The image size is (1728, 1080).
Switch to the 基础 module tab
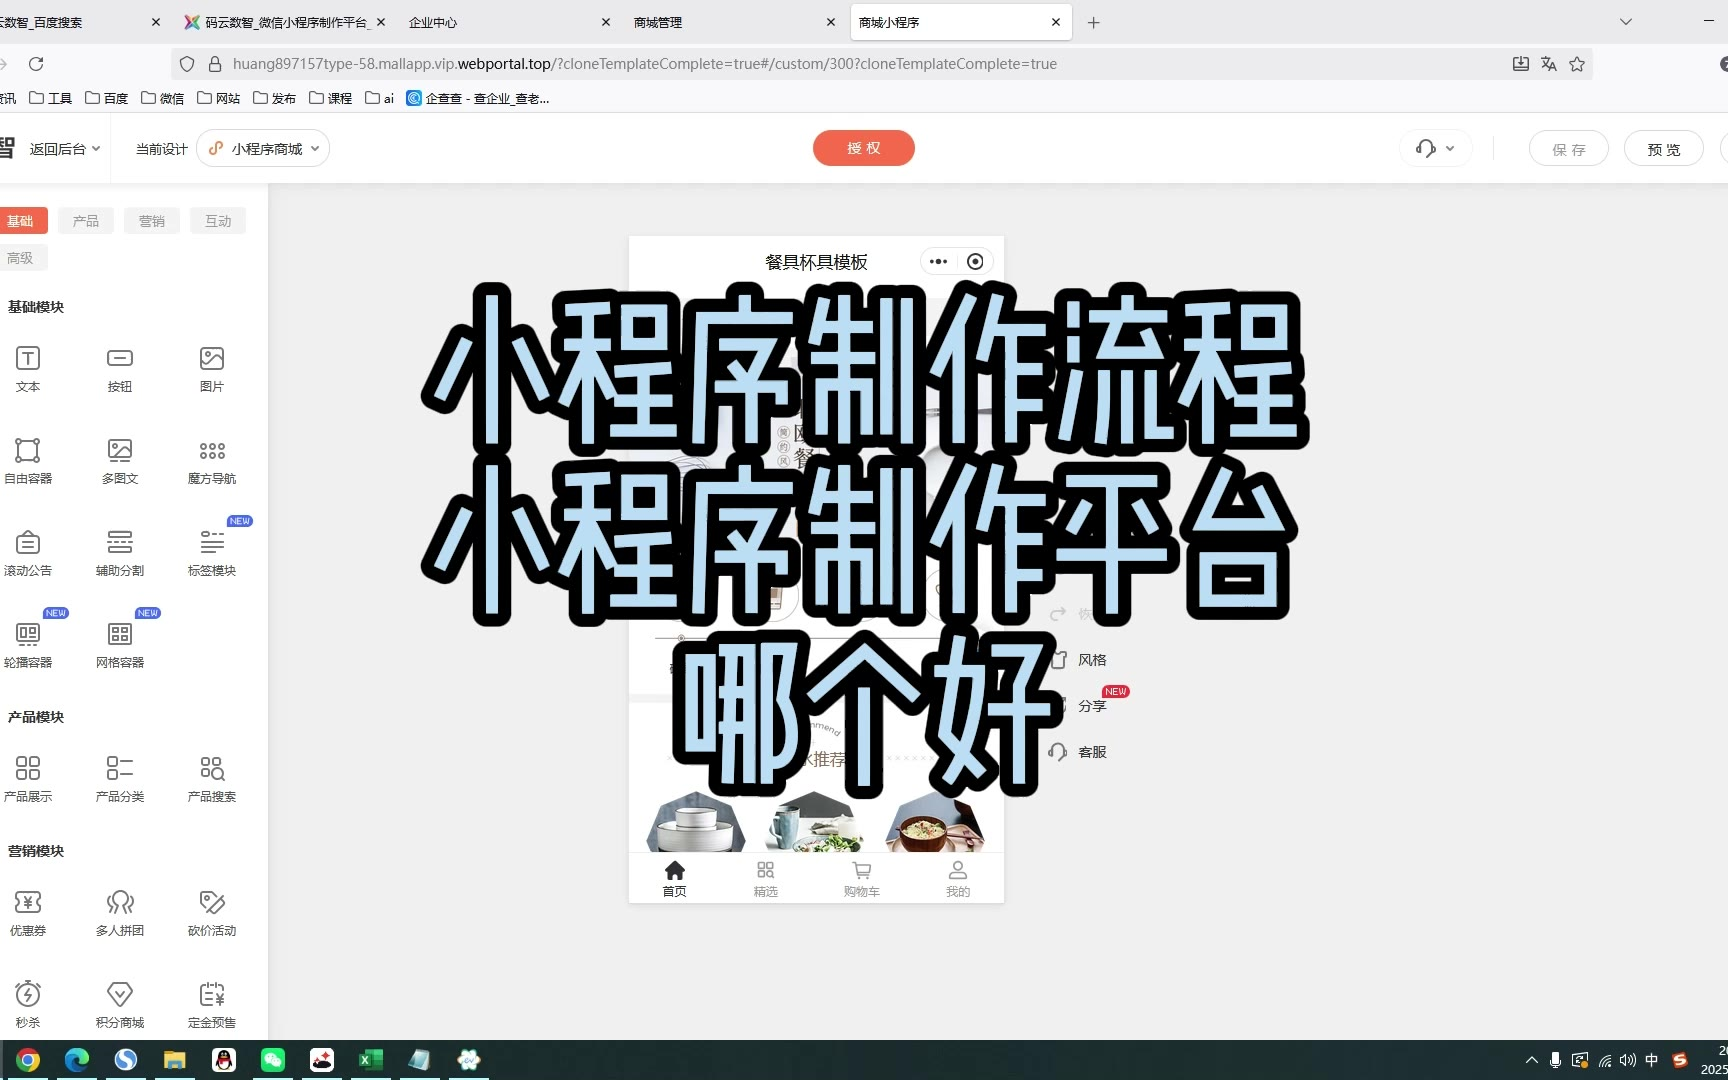coord(21,221)
